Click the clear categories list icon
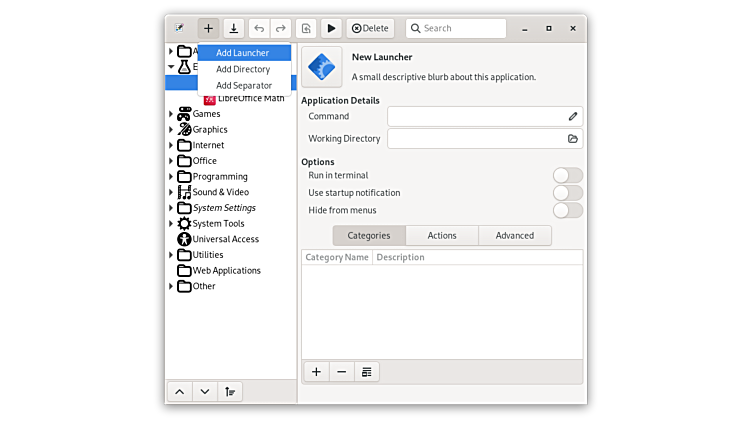 coord(367,372)
